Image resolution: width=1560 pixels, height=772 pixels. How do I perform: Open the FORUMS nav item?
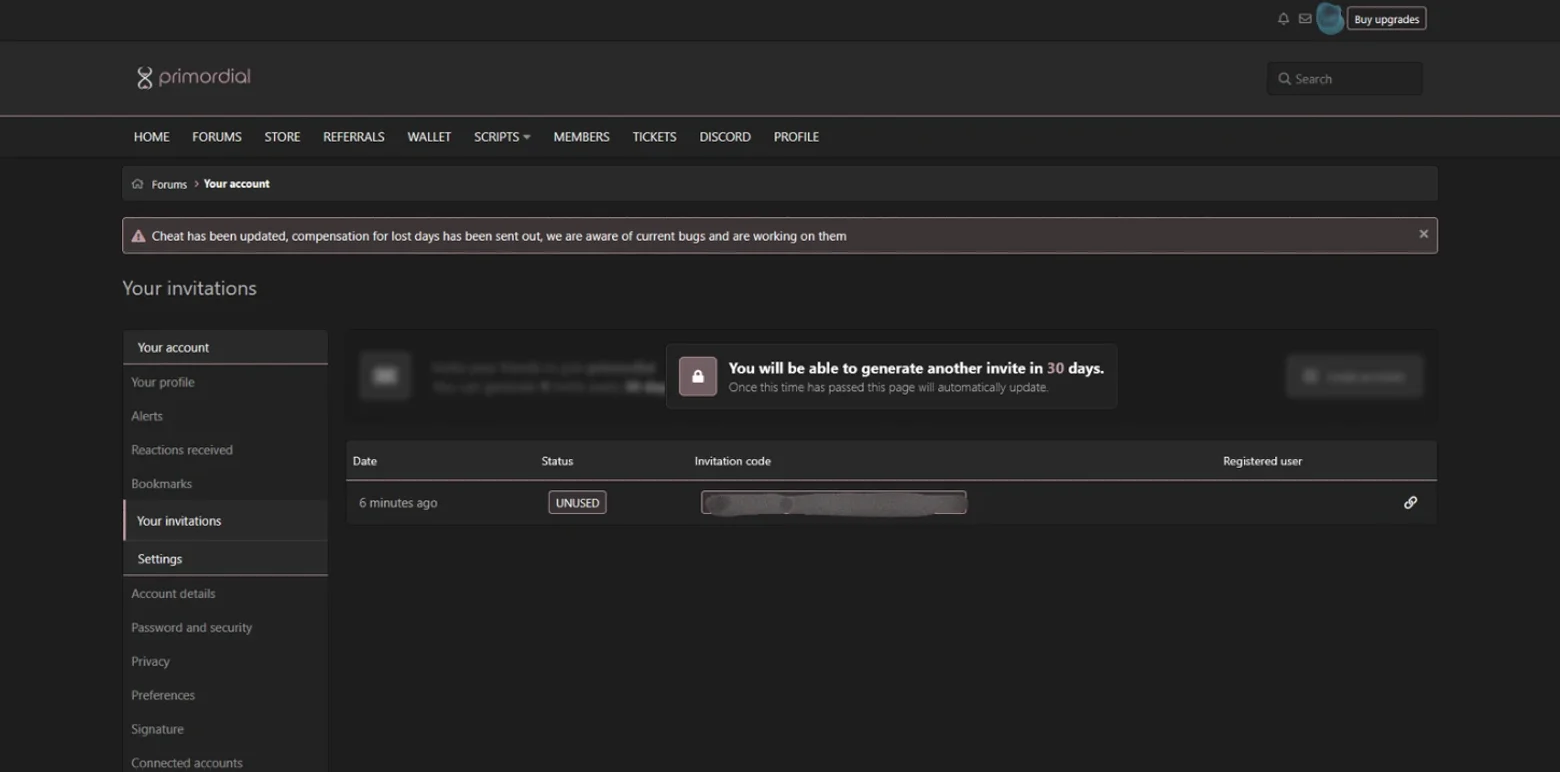[x=217, y=137]
